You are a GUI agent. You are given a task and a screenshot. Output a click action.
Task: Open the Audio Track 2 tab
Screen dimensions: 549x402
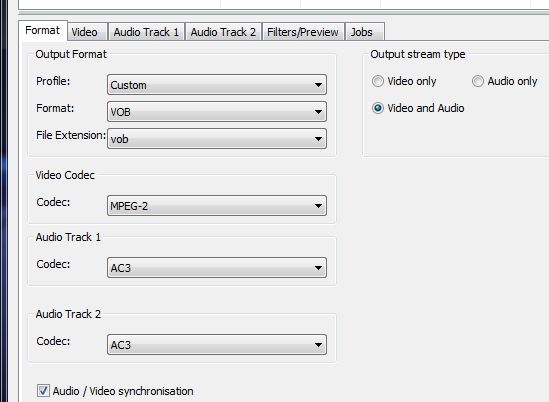tap(223, 32)
